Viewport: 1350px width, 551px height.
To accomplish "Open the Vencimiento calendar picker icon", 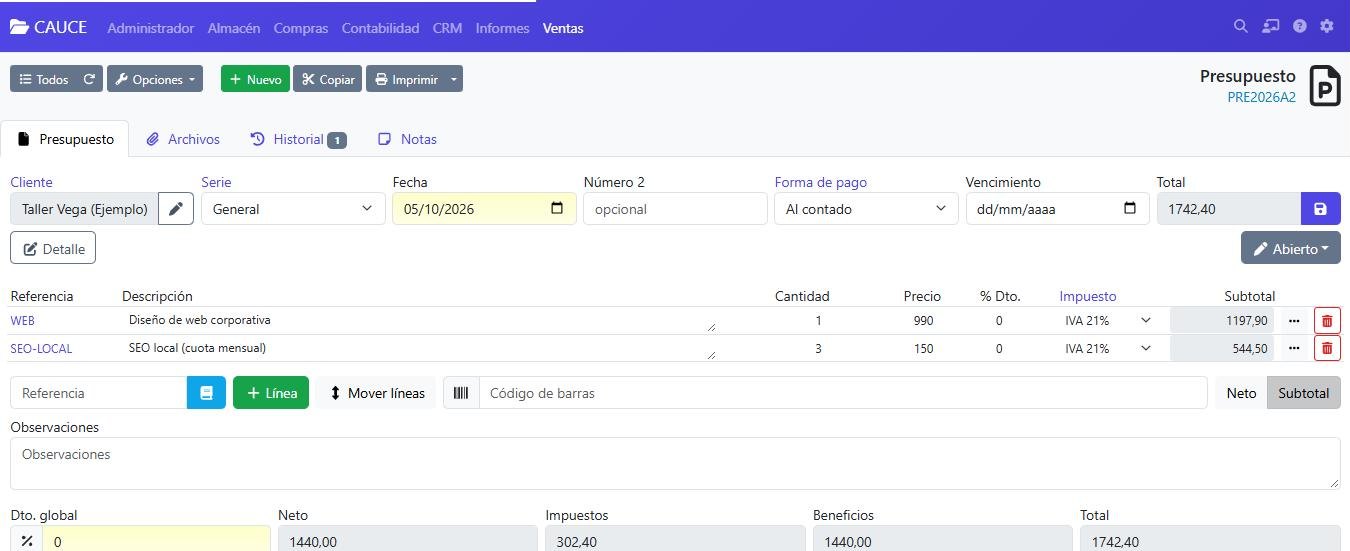I will click(x=1130, y=208).
